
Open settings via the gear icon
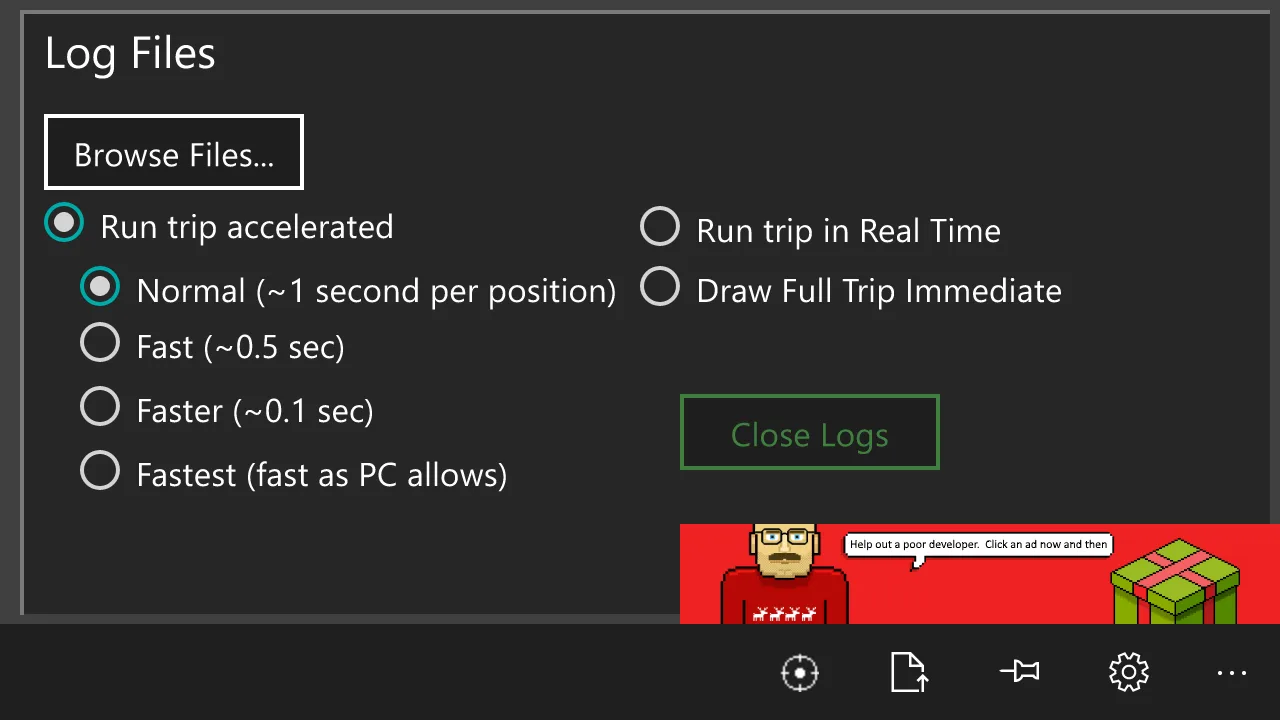(x=1129, y=672)
